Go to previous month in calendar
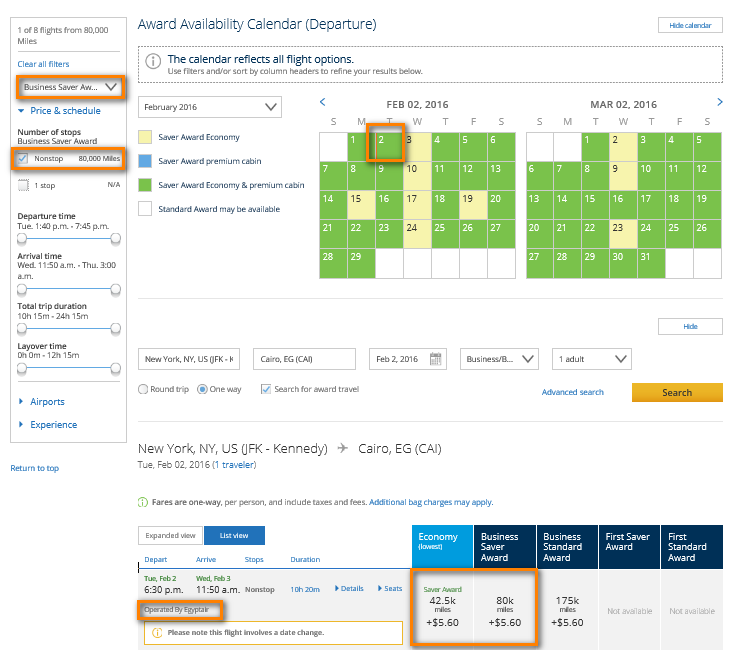750x650 pixels. tap(322, 102)
